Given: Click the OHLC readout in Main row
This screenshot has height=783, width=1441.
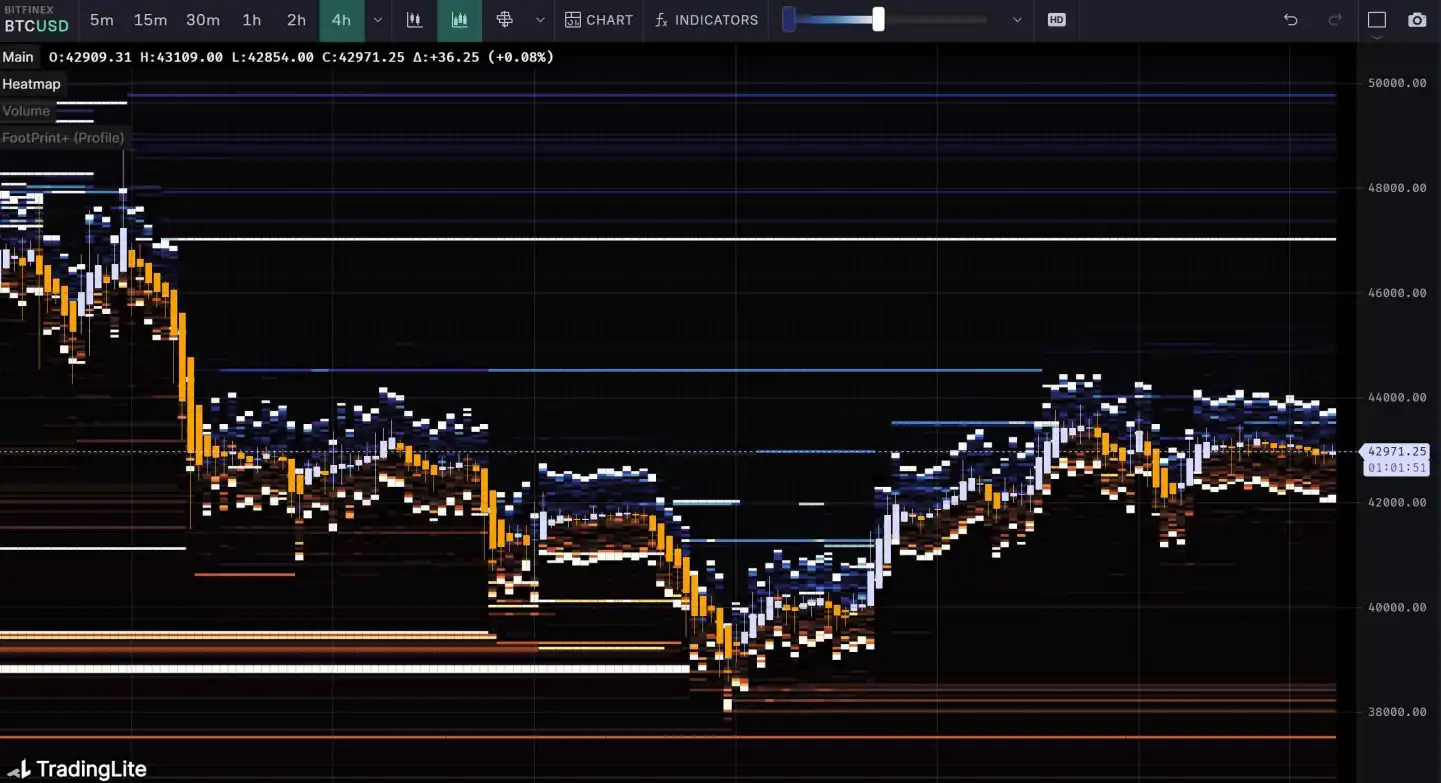Looking at the screenshot, I should [x=301, y=57].
